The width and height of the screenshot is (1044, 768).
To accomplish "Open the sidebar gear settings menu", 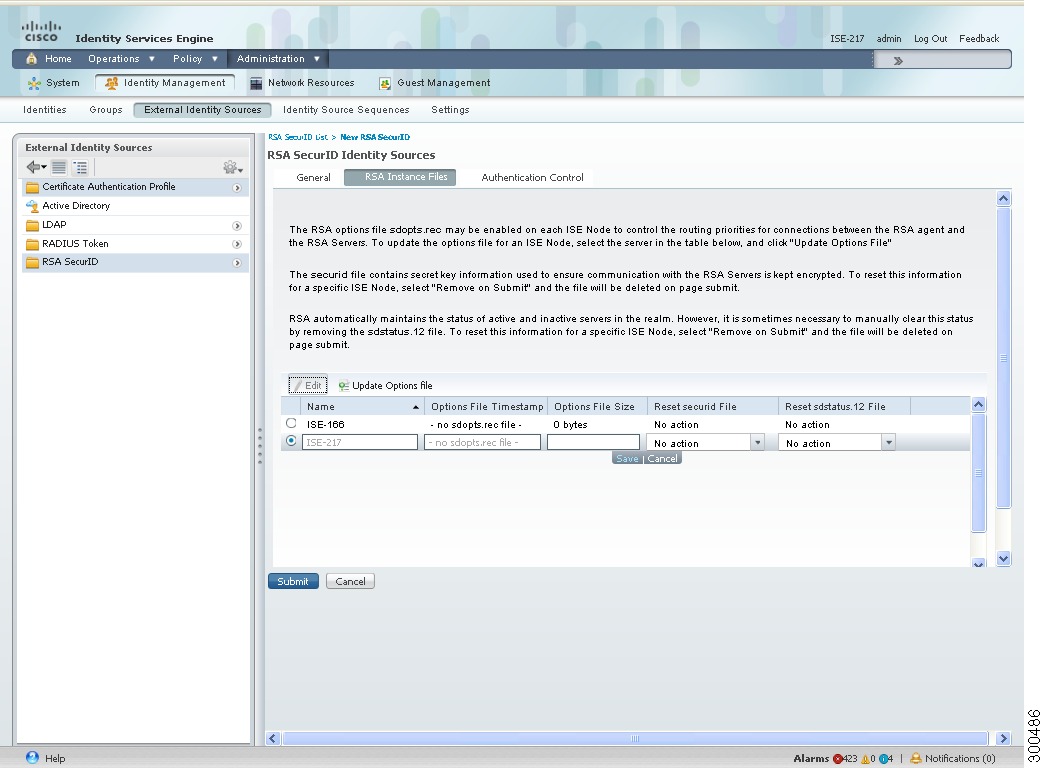I will coord(232,167).
